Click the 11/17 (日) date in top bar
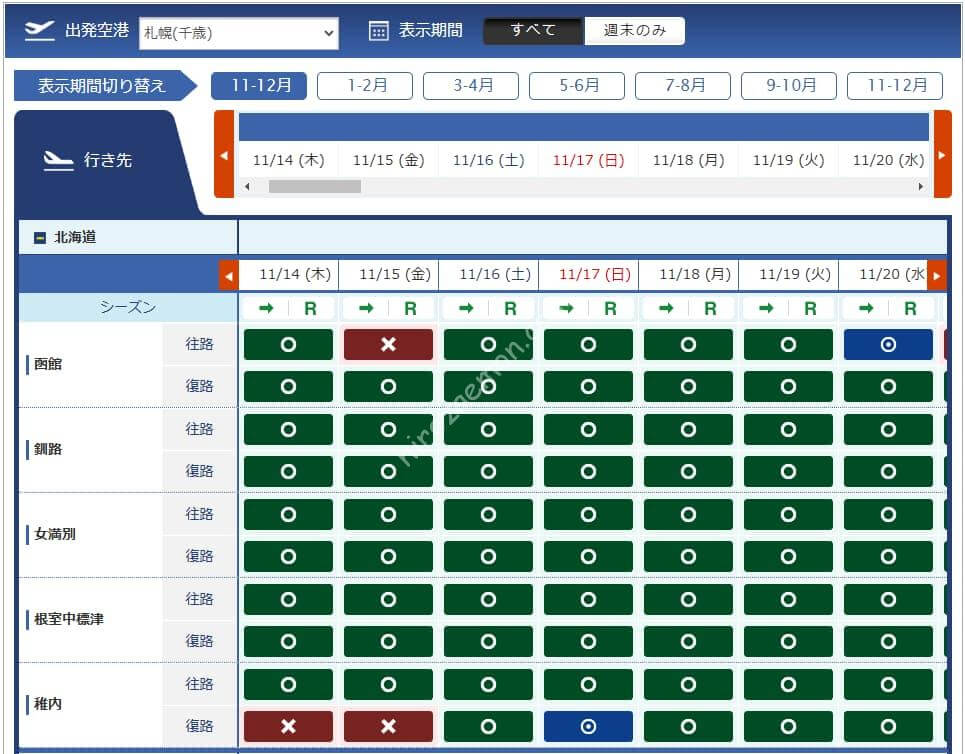 588,161
